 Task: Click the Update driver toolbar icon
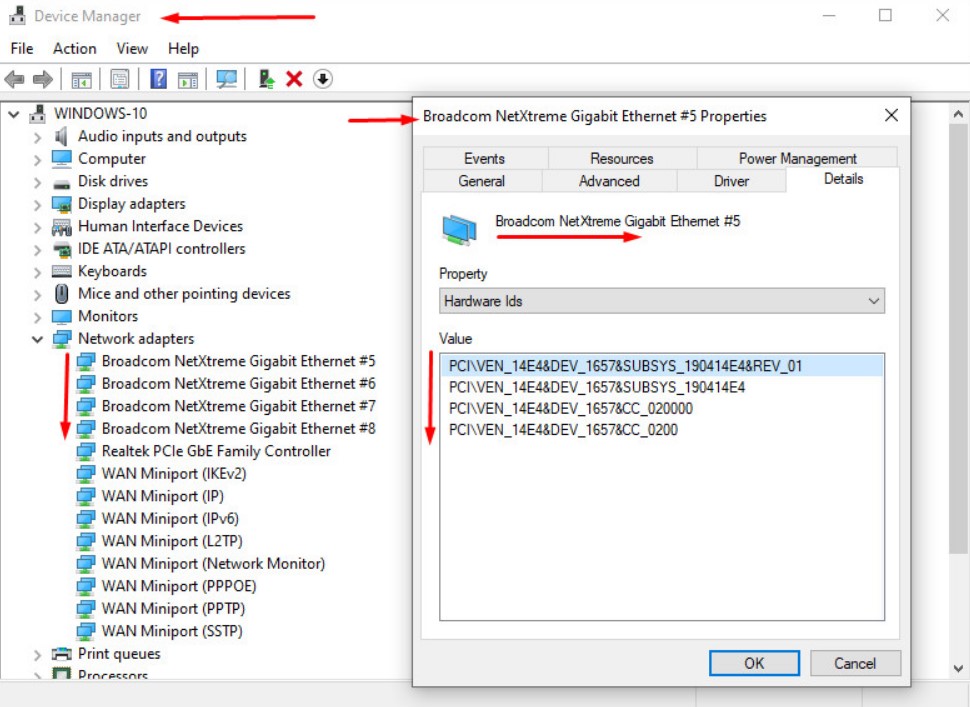(267, 79)
